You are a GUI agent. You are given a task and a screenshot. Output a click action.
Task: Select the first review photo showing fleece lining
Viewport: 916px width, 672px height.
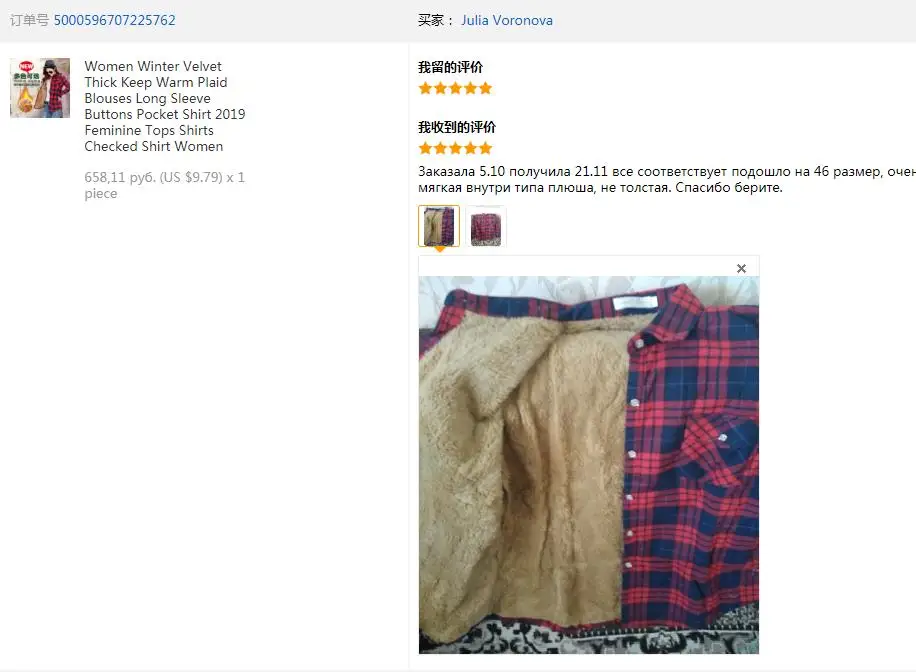coord(439,226)
